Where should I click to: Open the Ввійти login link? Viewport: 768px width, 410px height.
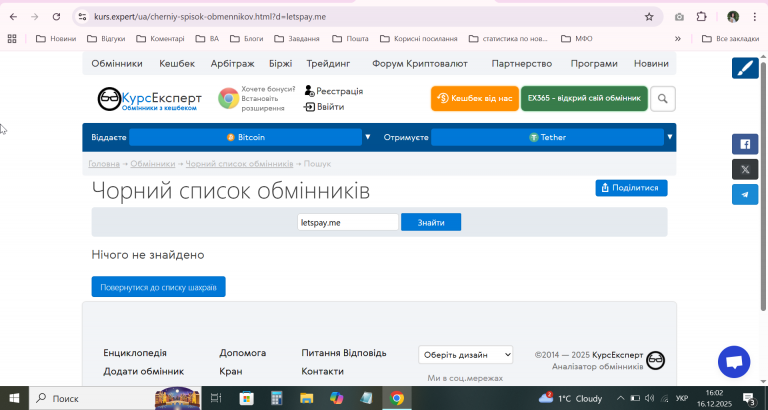[324, 106]
